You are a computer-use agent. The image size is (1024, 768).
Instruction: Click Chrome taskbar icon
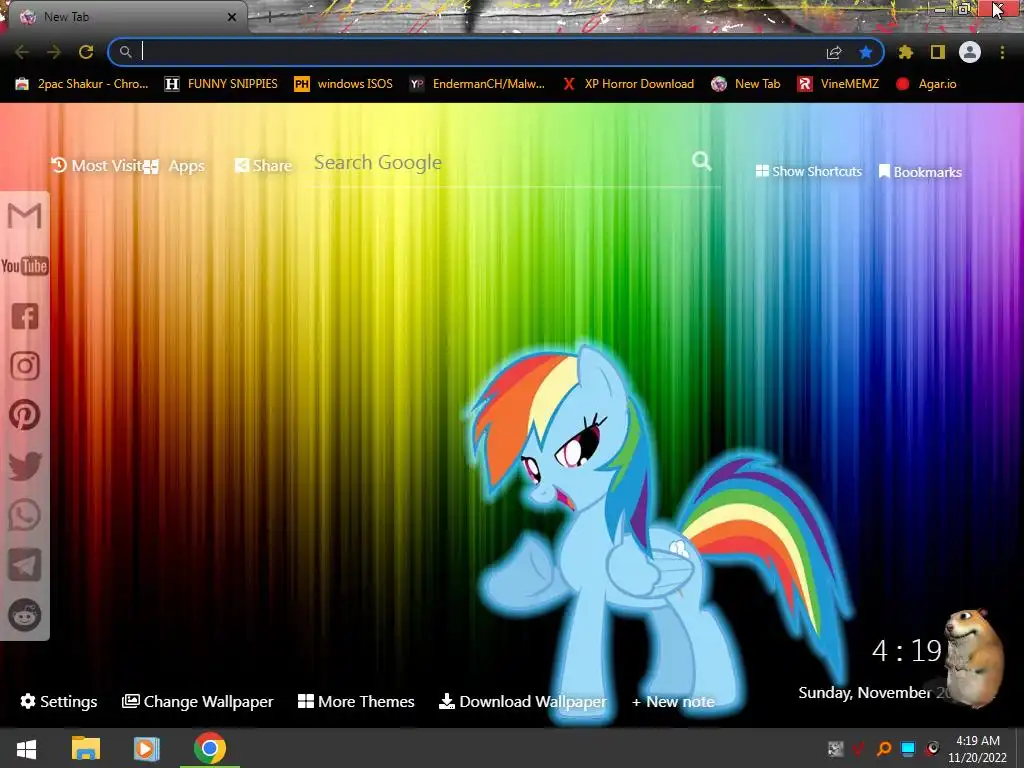[210, 748]
